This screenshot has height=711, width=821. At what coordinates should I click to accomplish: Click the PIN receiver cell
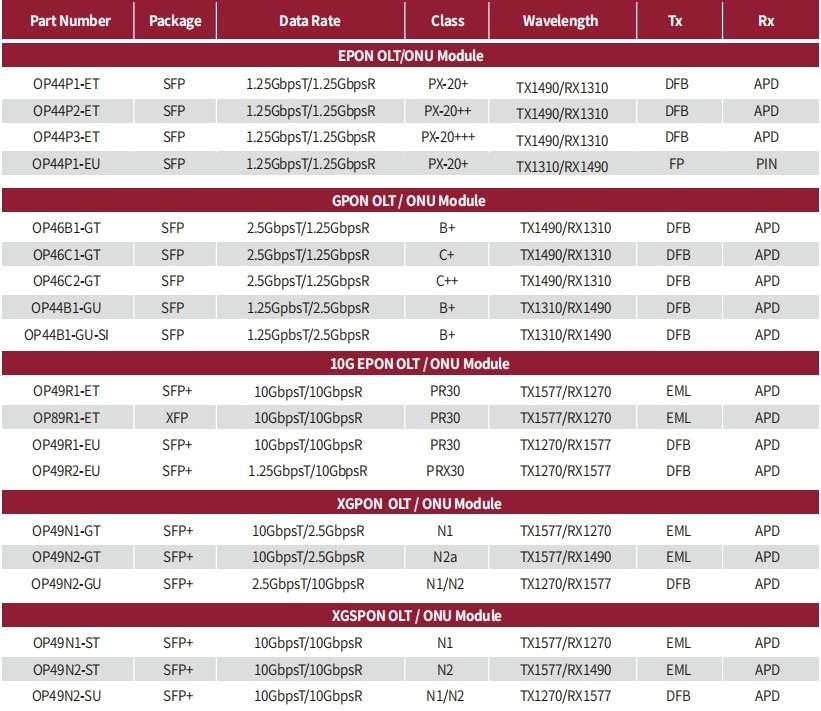tap(767, 164)
